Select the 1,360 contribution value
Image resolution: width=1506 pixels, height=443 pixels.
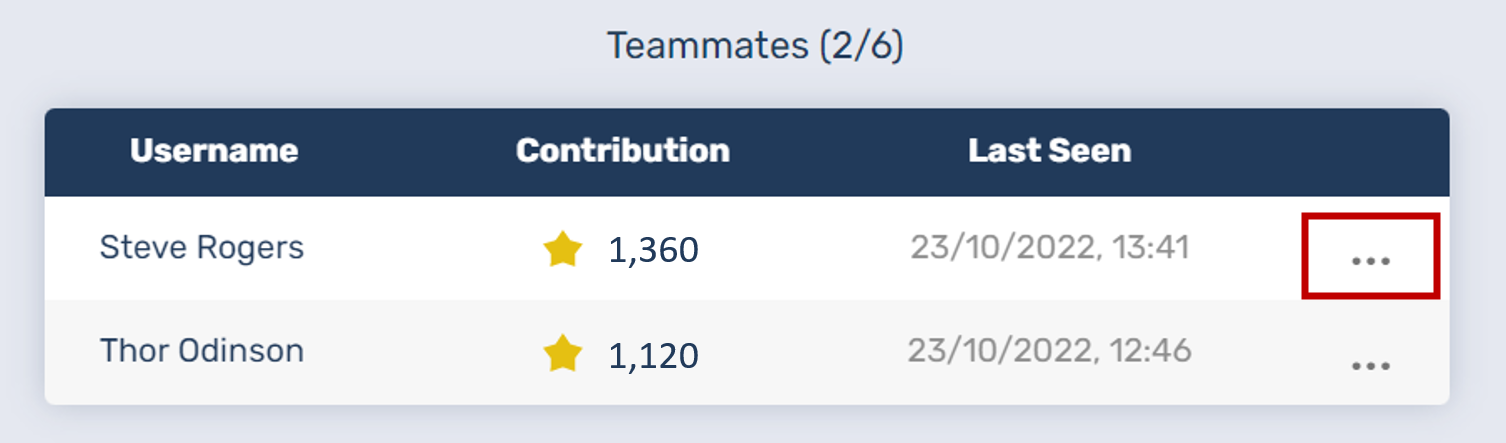click(653, 250)
